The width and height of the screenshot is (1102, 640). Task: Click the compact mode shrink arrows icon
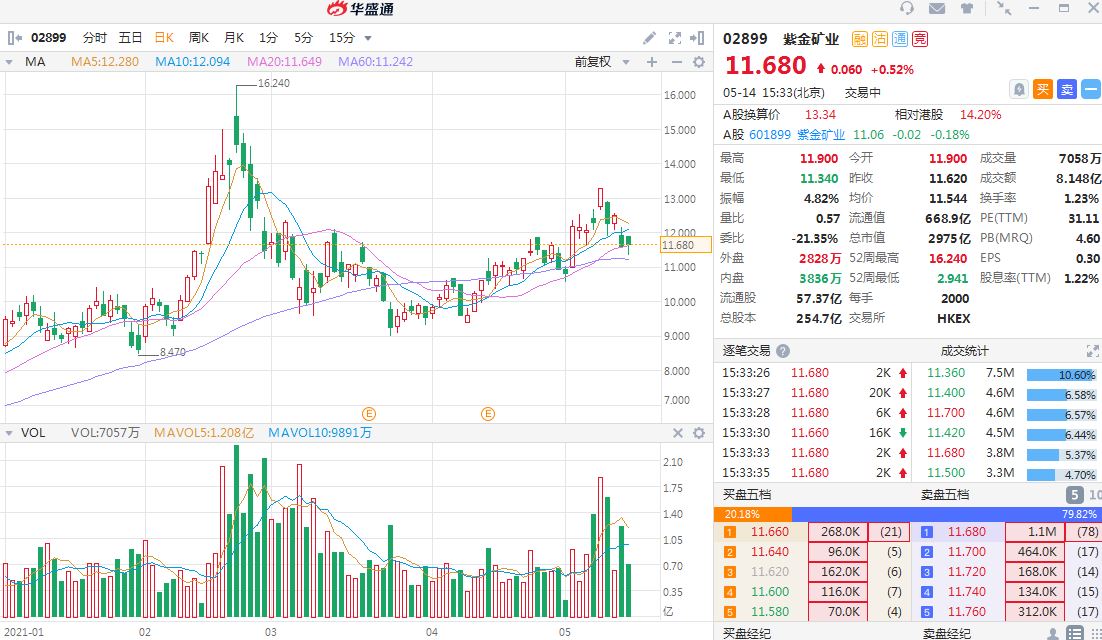[1004, 8]
